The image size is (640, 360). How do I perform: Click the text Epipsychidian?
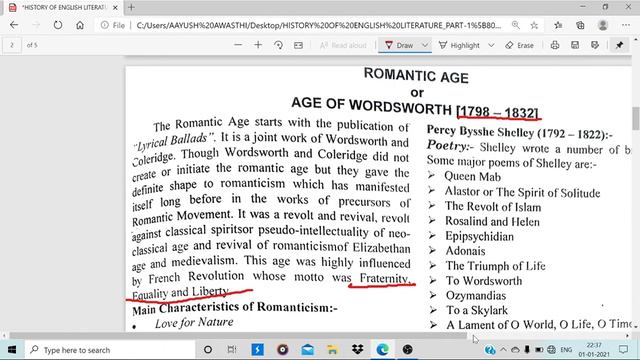pyautogui.click(x=480, y=236)
